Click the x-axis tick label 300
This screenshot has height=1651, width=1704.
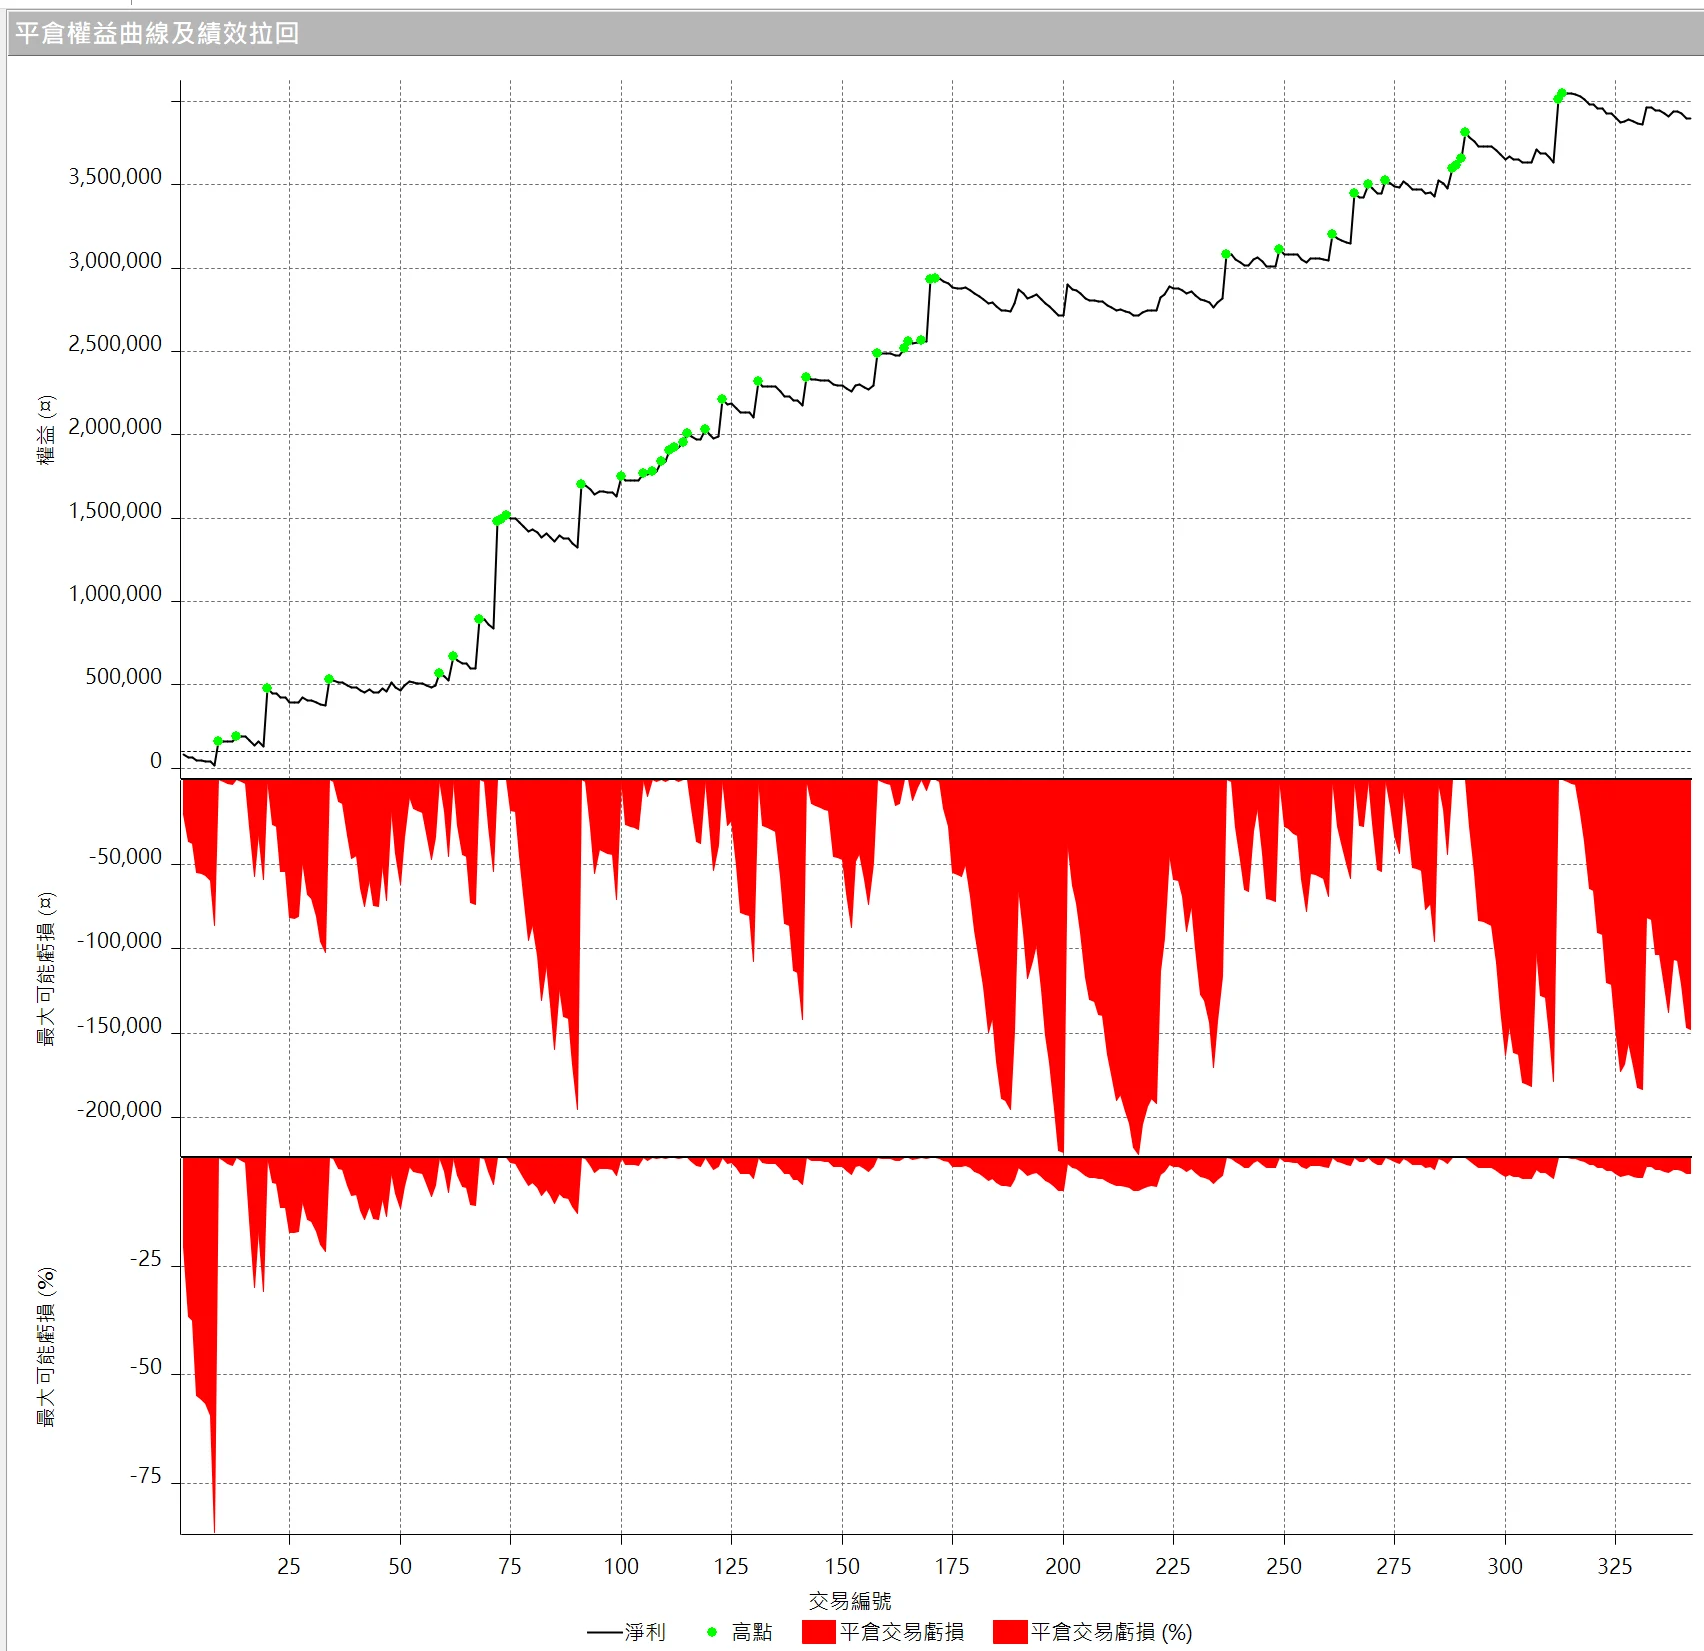click(x=1505, y=1567)
